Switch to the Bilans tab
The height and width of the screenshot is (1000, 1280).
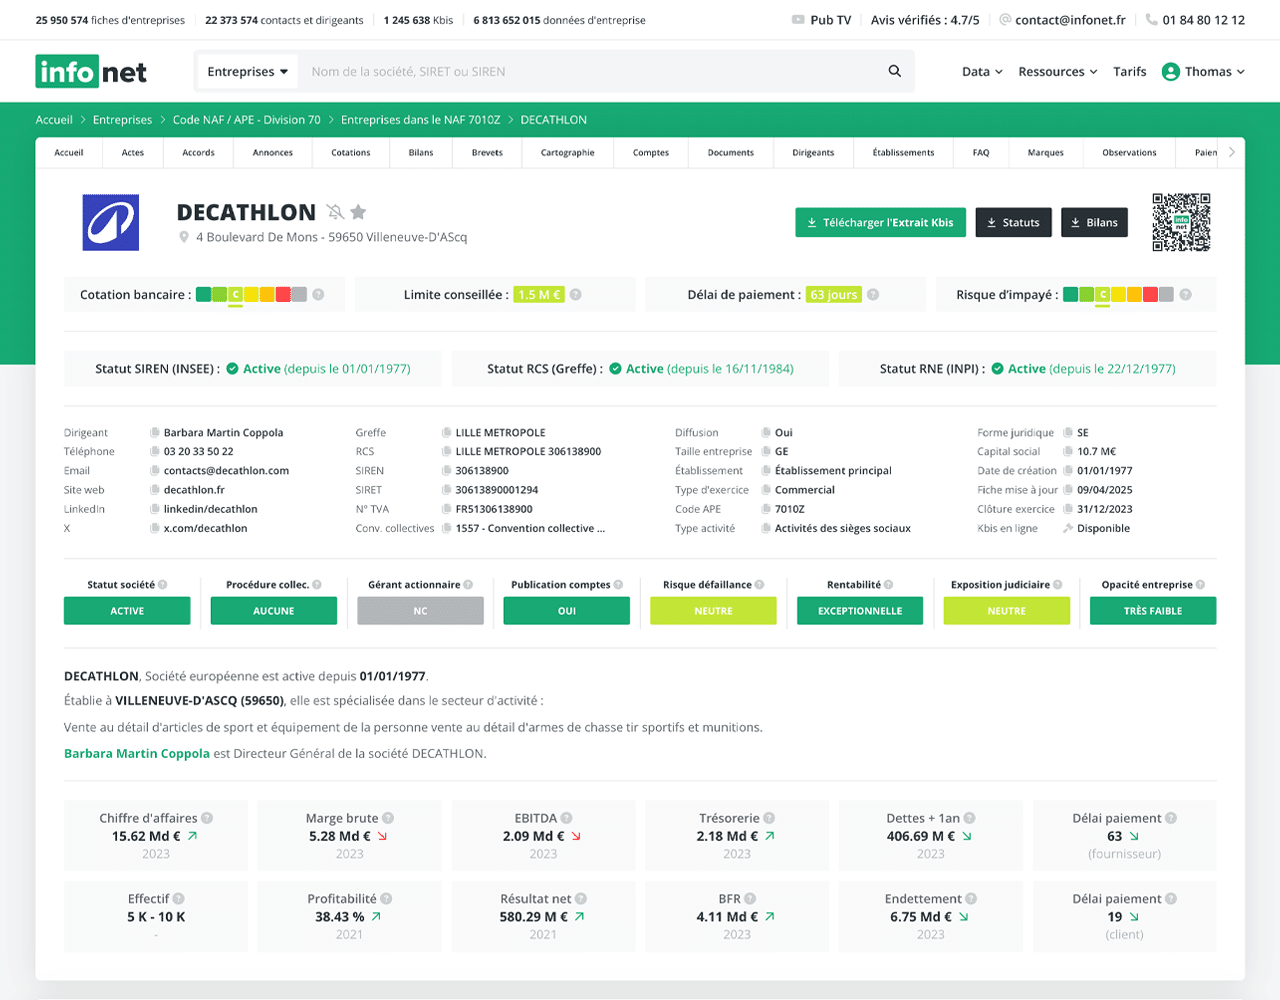click(421, 152)
